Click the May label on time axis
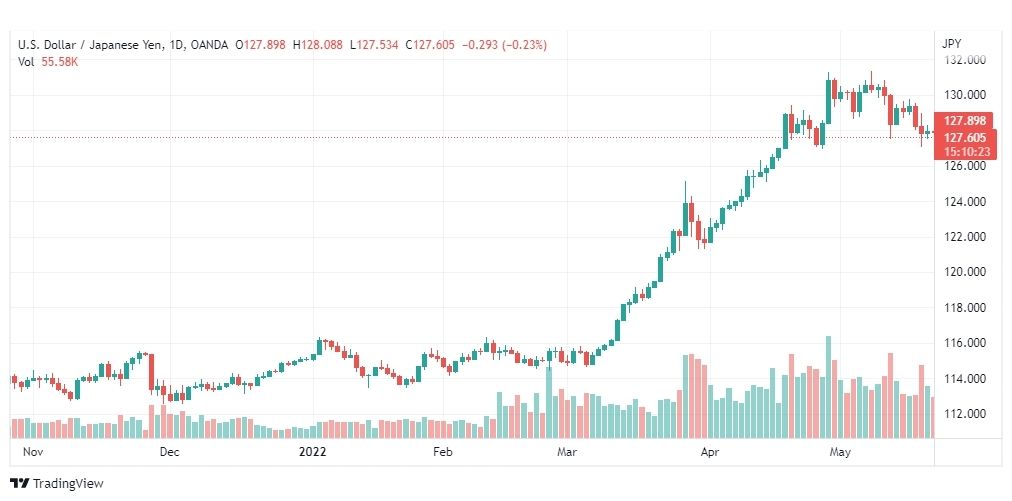 click(x=840, y=452)
